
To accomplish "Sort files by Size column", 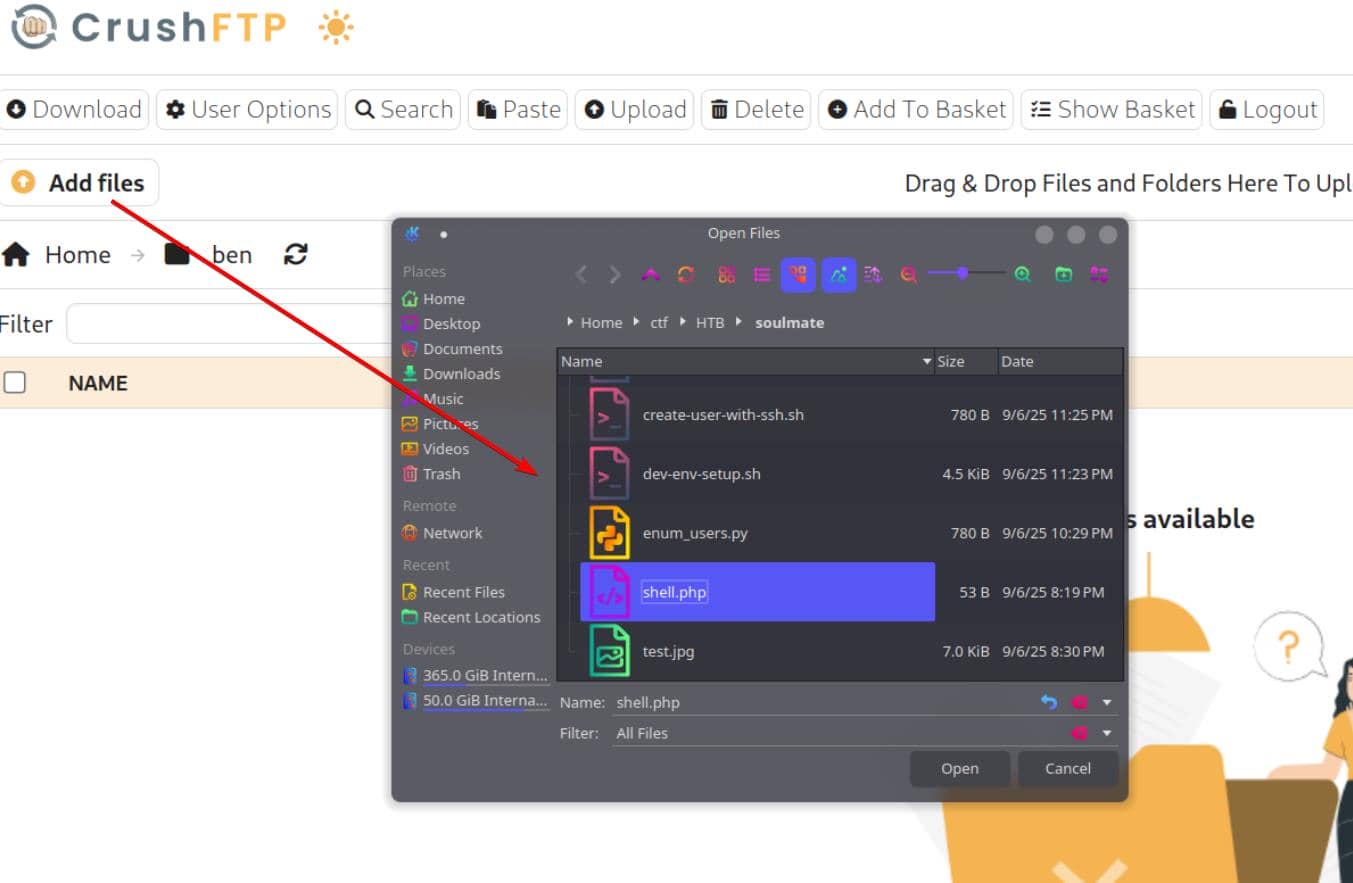I will (x=966, y=362).
